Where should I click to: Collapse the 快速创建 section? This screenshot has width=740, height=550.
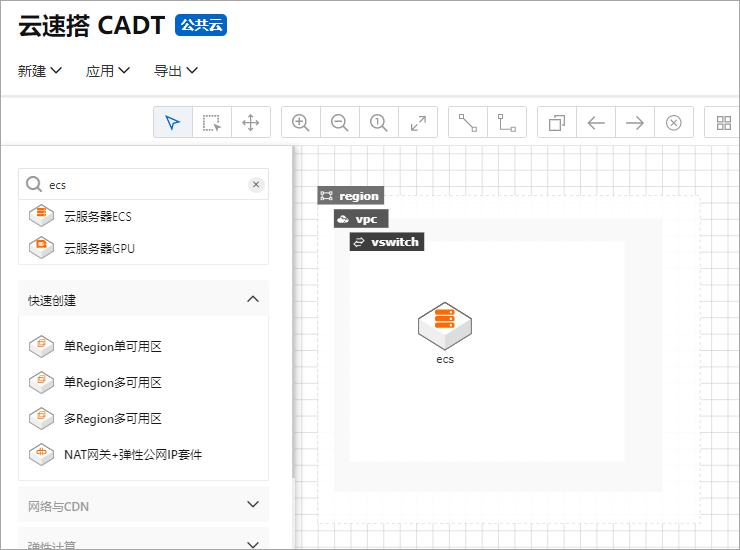tap(143, 299)
